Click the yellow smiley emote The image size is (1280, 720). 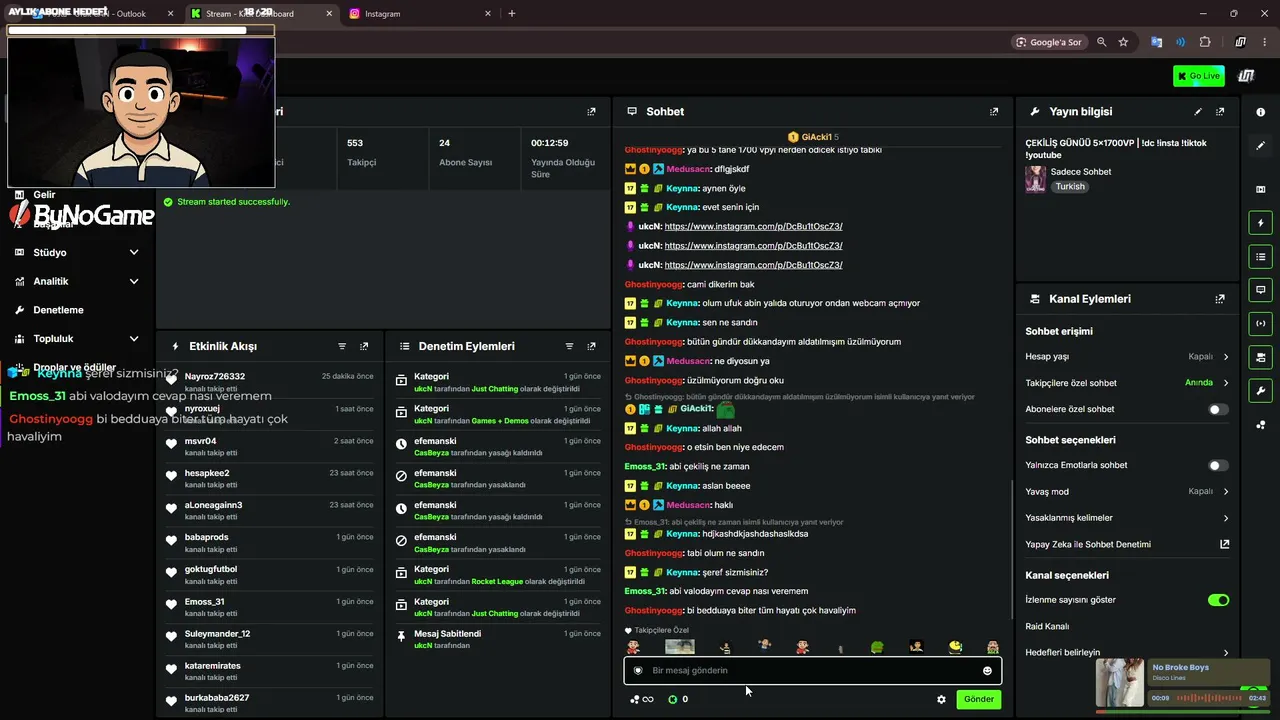tap(955, 647)
